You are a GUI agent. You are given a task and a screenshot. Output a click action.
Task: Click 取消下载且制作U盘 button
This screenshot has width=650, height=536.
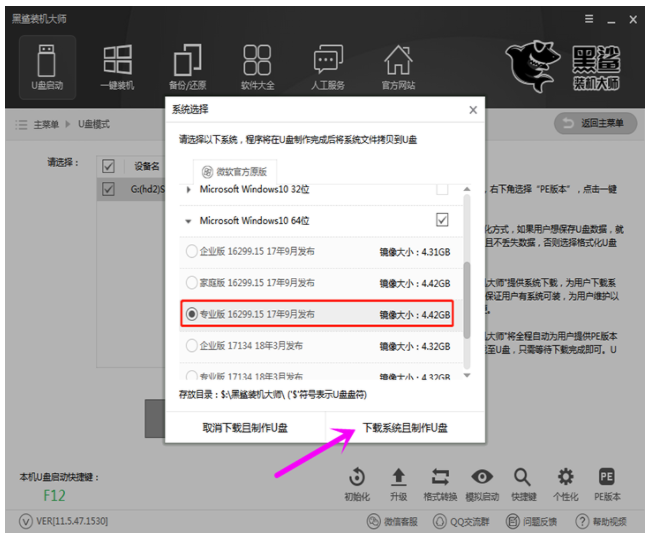click(x=245, y=427)
